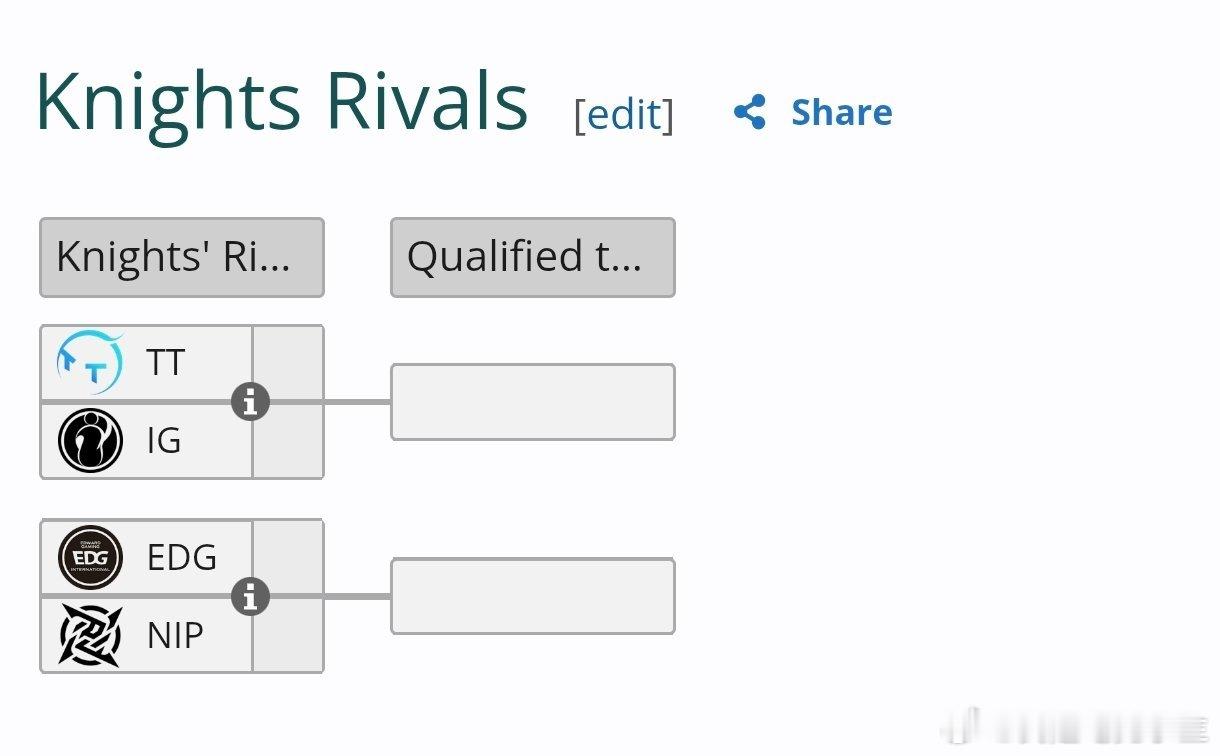Click the EDG team logo

[90, 557]
